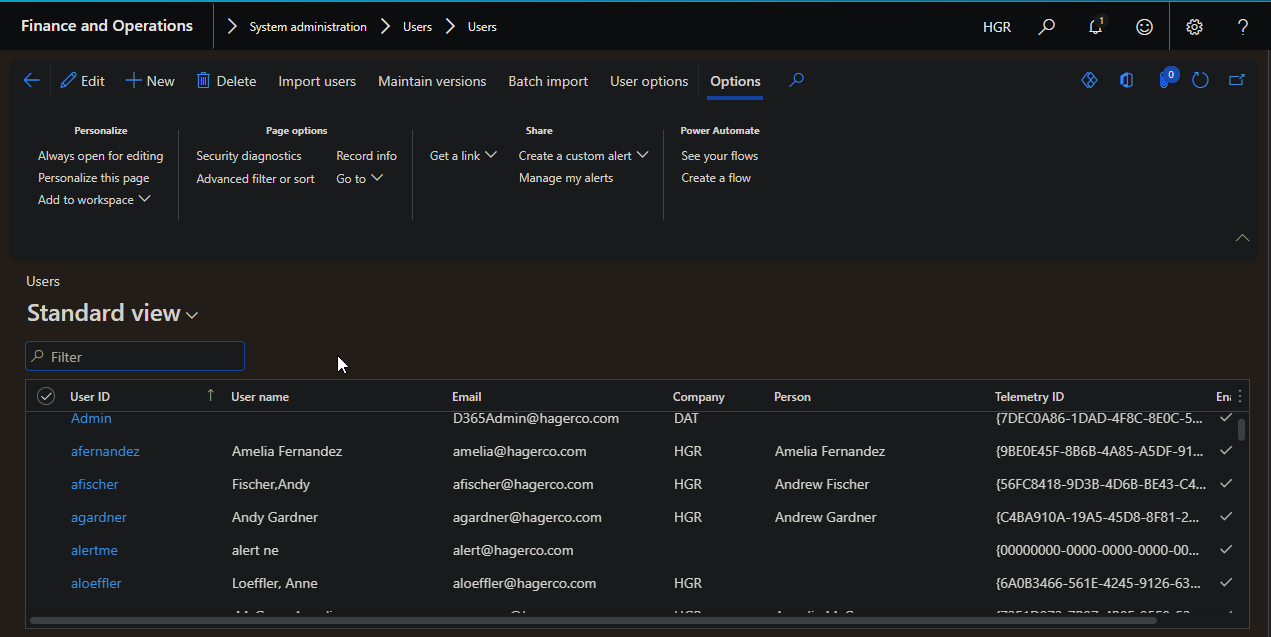Open System administration breadcrumb
Image resolution: width=1271 pixels, height=637 pixels.
pos(308,27)
